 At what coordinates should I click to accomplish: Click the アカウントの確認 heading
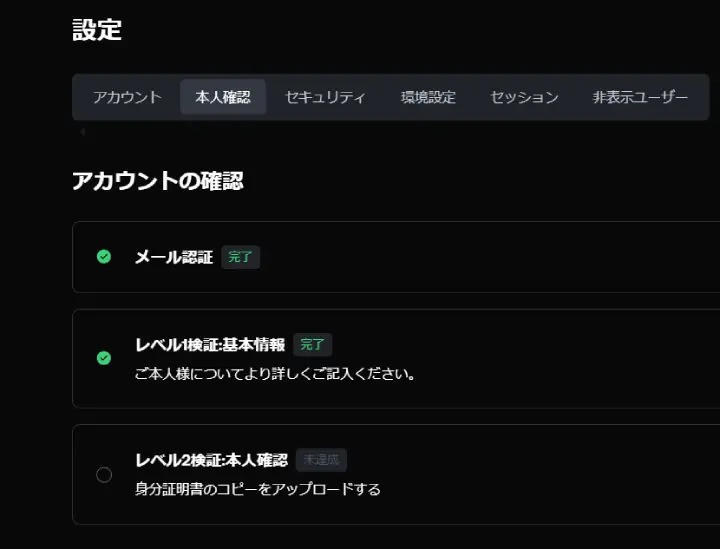click(x=158, y=181)
